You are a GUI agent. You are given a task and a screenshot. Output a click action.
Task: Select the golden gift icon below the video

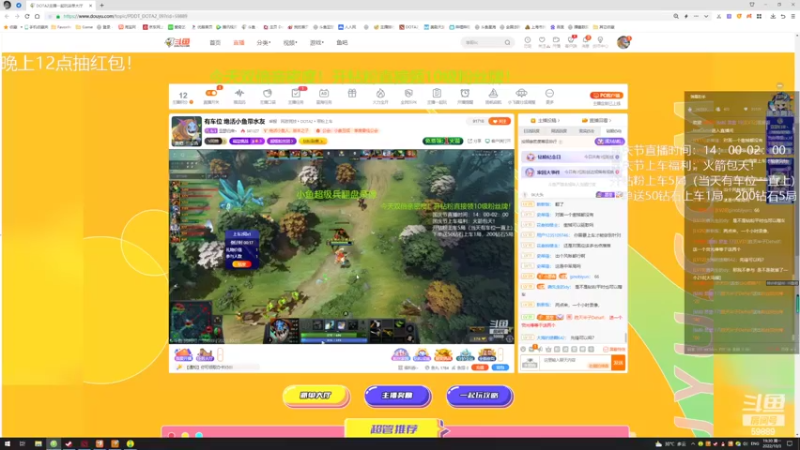(x=443, y=354)
